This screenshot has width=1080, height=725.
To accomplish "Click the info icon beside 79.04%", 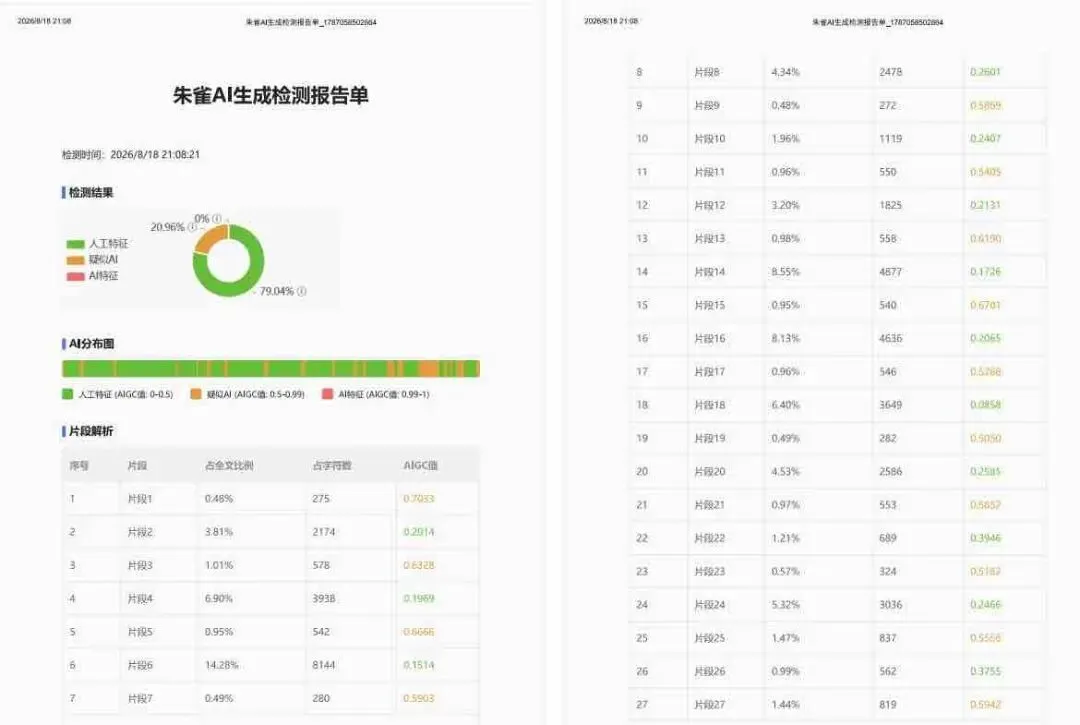I will pos(302,291).
